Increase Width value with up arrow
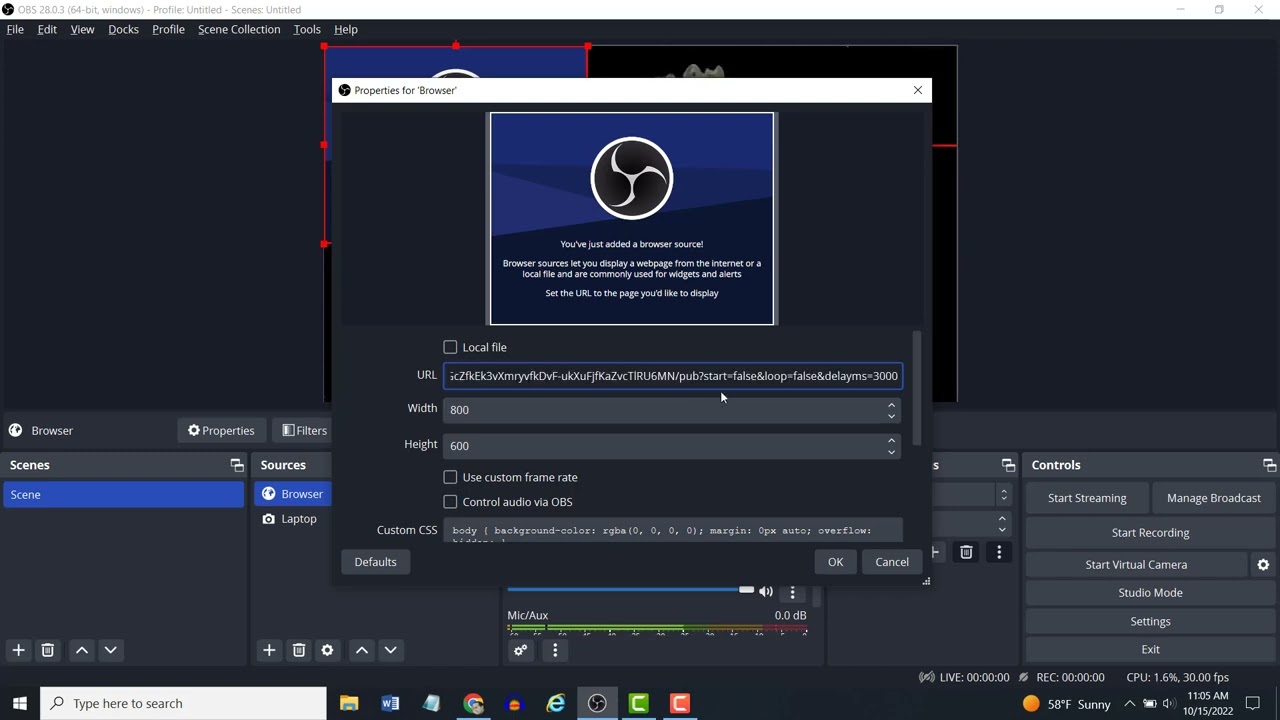1280x720 pixels. point(891,404)
